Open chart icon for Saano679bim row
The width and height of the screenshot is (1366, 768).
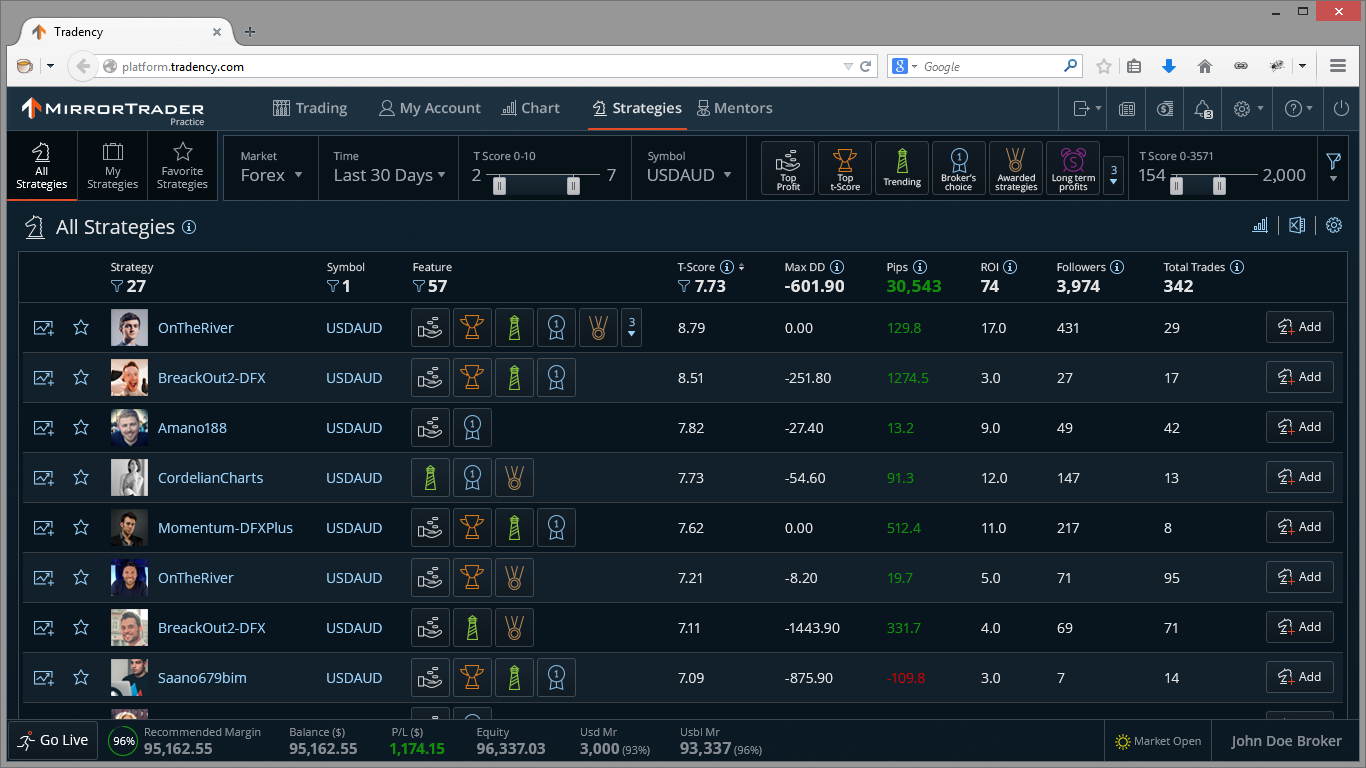click(x=43, y=677)
